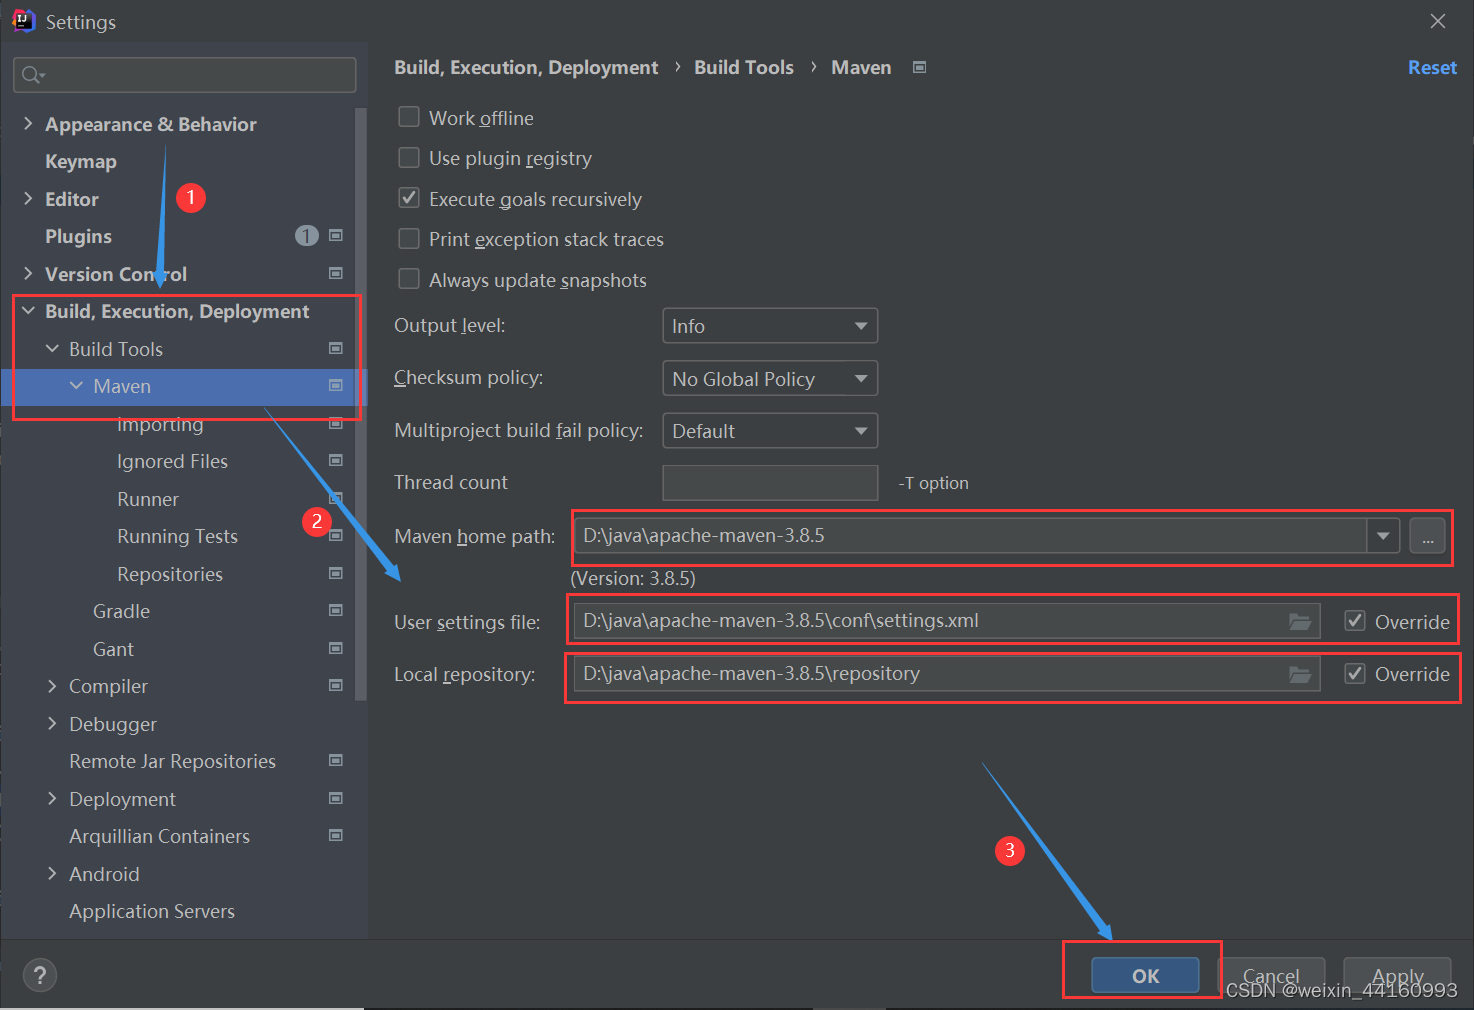Expand the Editor section
This screenshot has height=1010, width=1474.
coord(28,198)
